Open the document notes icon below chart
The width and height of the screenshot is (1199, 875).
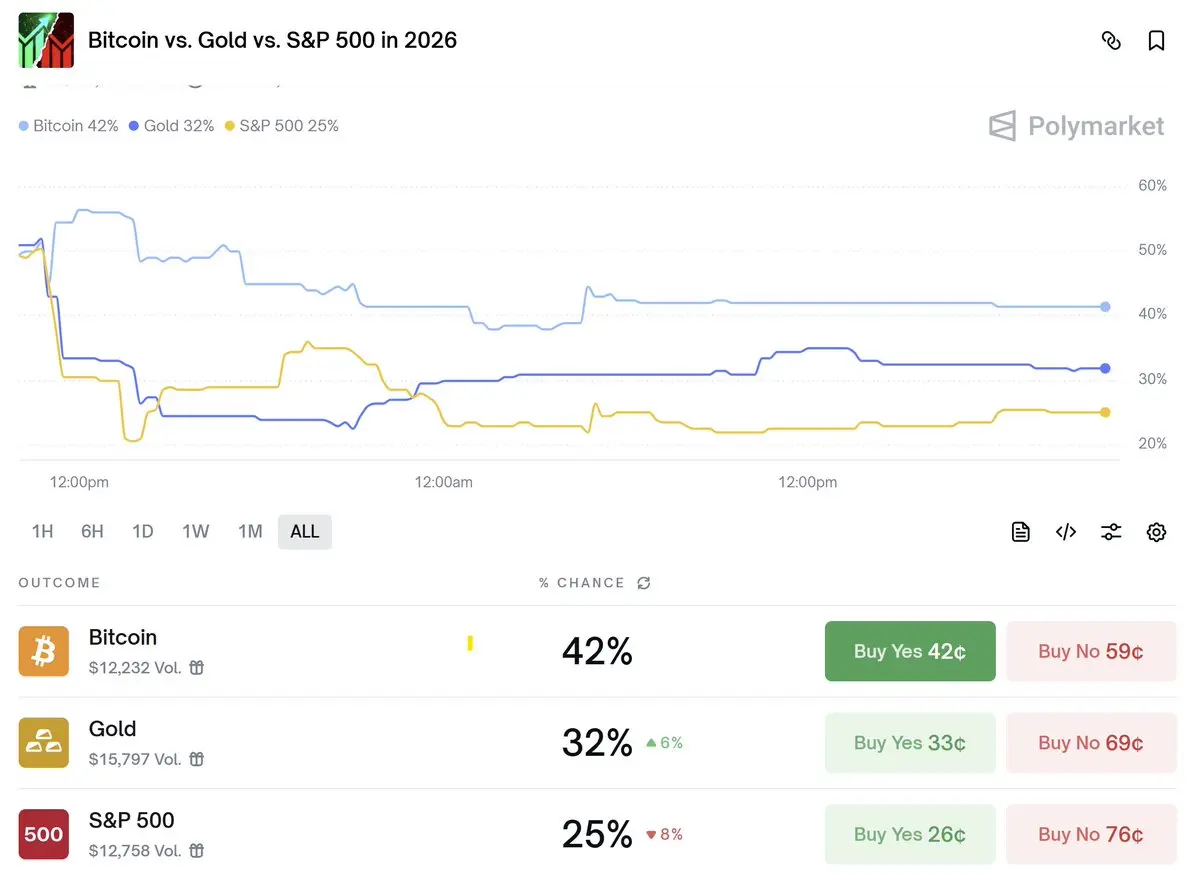1020,532
